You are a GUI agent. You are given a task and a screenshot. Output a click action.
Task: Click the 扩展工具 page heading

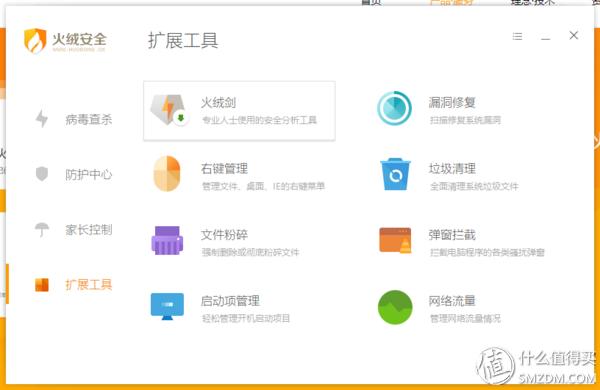point(183,40)
